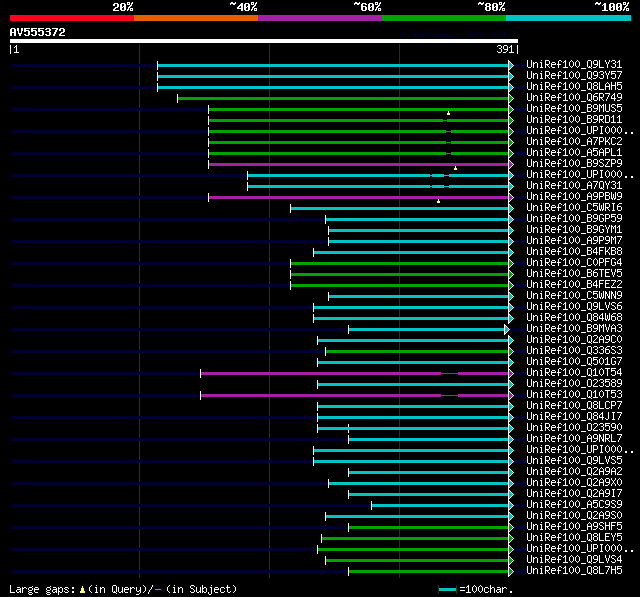Click the arrowhead ending the B9MVA3 alignment

pyautogui.click(x=507, y=329)
